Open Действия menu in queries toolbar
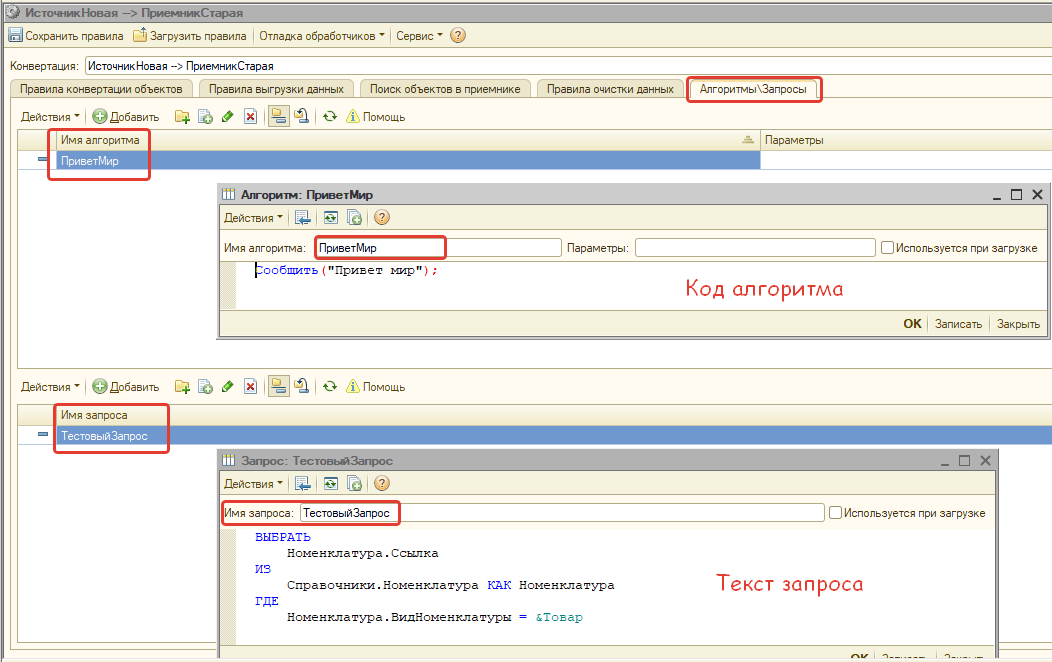This screenshot has width=1052, height=662. click(50, 387)
